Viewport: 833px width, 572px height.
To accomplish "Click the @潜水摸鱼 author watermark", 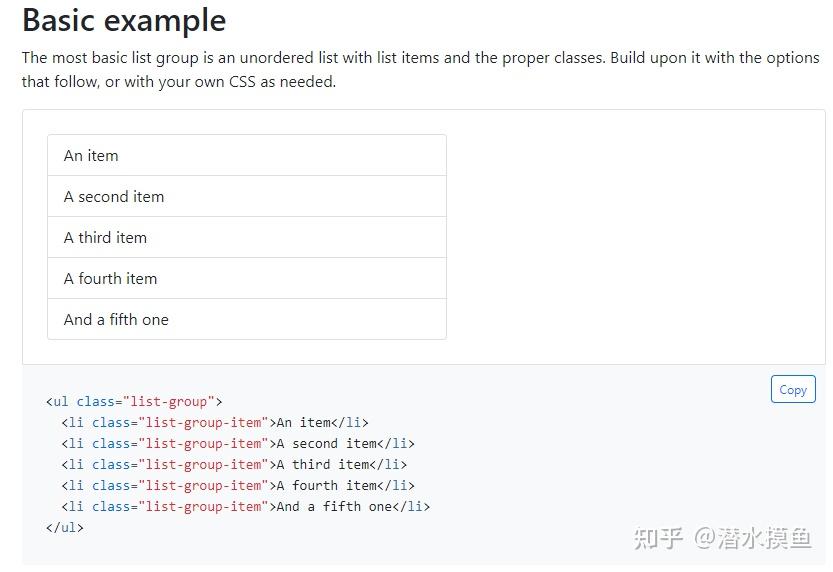I will click(753, 538).
